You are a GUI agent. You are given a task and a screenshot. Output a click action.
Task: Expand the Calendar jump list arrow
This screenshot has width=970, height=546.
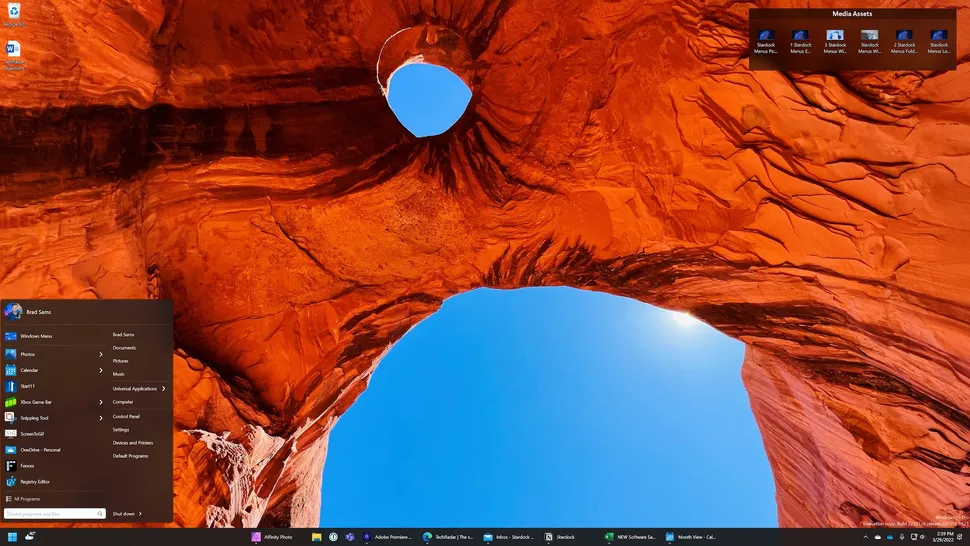pos(101,370)
